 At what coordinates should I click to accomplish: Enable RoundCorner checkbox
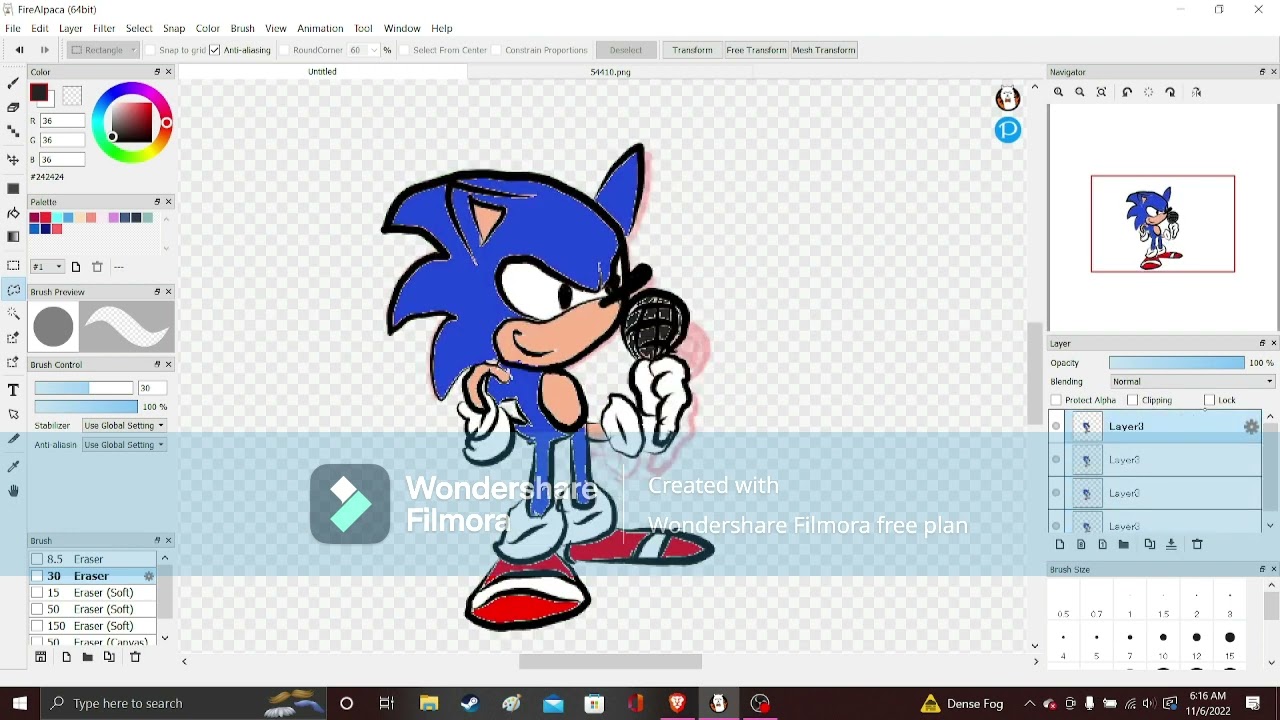point(284,50)
